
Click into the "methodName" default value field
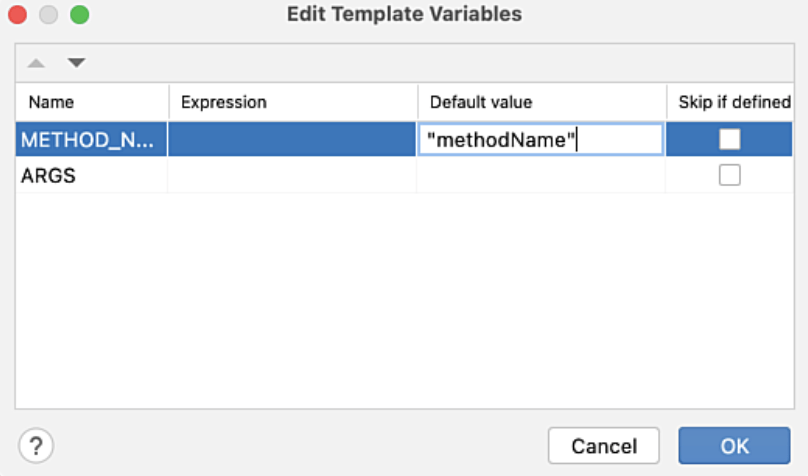pyautogui.click(x=540, y=140)
